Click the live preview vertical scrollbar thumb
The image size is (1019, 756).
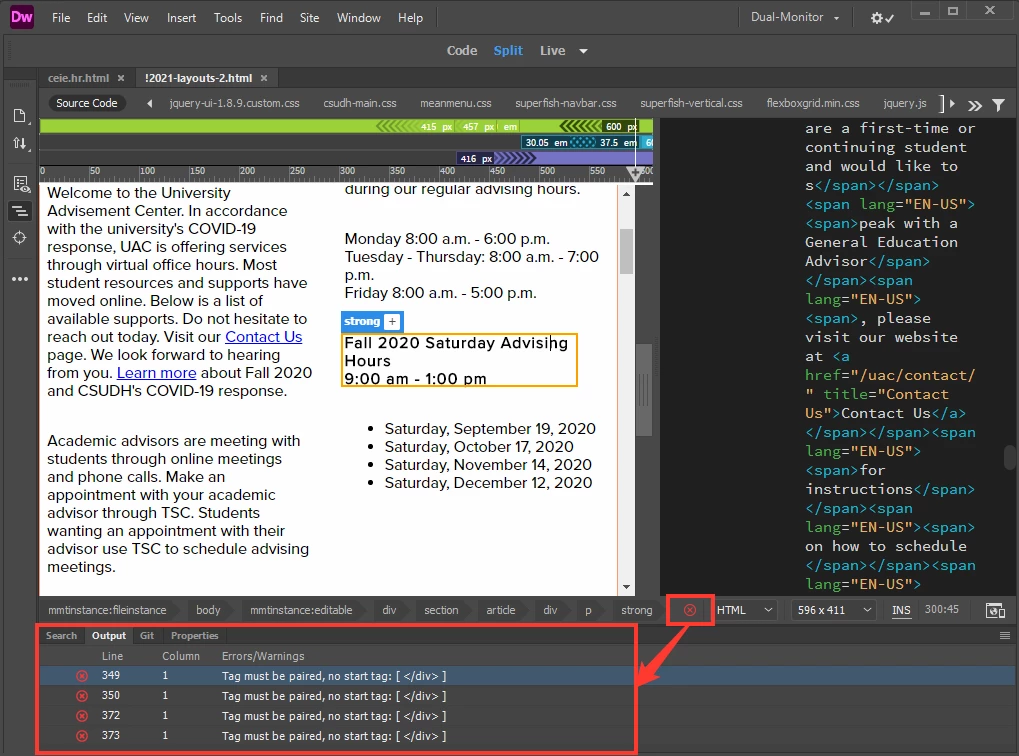(x=626, y=251)
